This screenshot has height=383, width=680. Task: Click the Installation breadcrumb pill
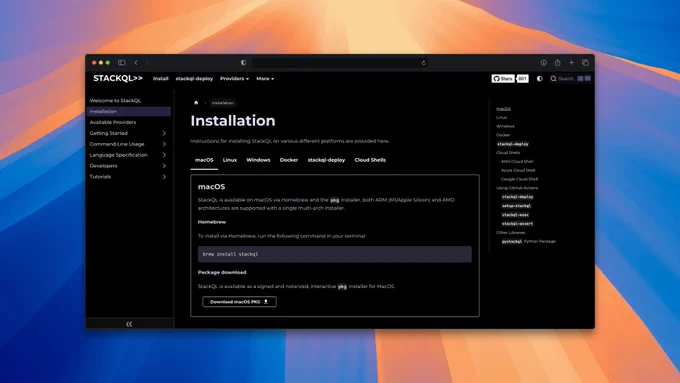click(x=223, y=103)
